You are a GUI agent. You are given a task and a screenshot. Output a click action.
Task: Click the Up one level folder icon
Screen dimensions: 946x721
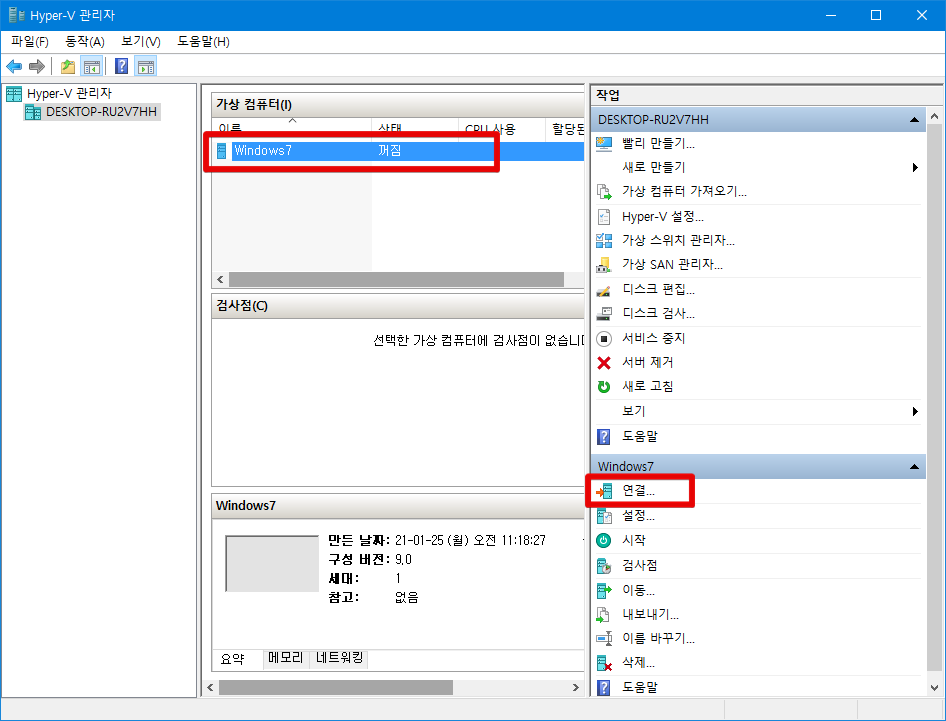point(68,66)
